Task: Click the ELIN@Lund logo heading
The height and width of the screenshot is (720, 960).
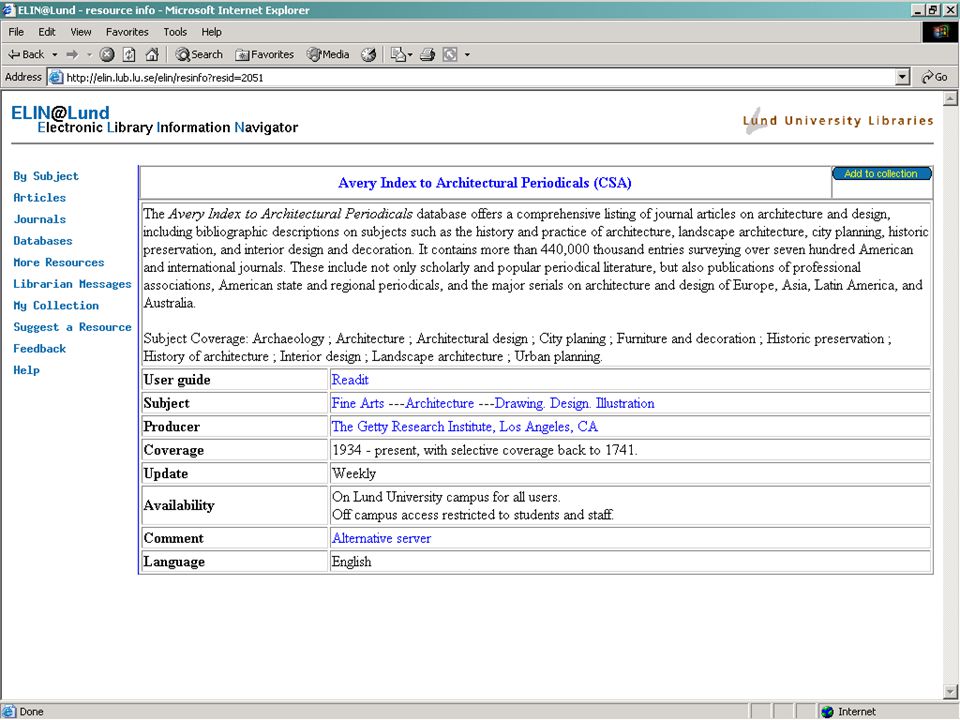Action: pyautogui.click(x=60, y=113)
